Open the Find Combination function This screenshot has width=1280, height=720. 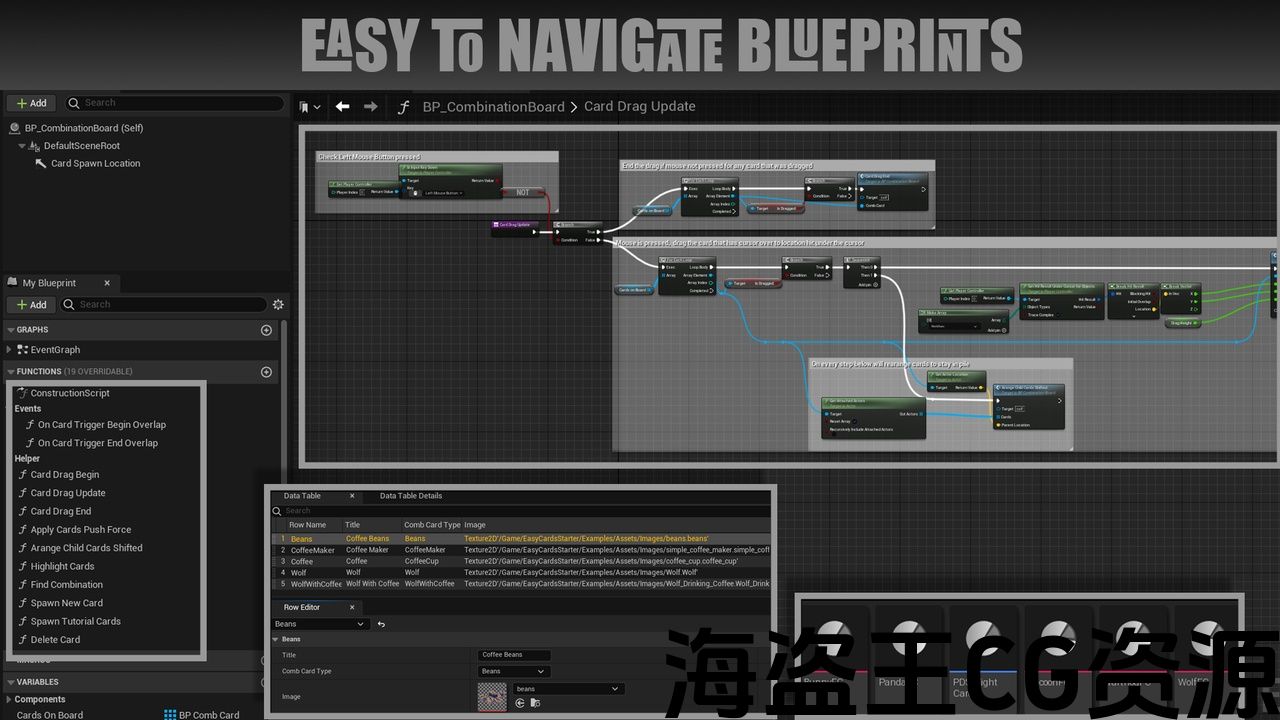point(66,585)
